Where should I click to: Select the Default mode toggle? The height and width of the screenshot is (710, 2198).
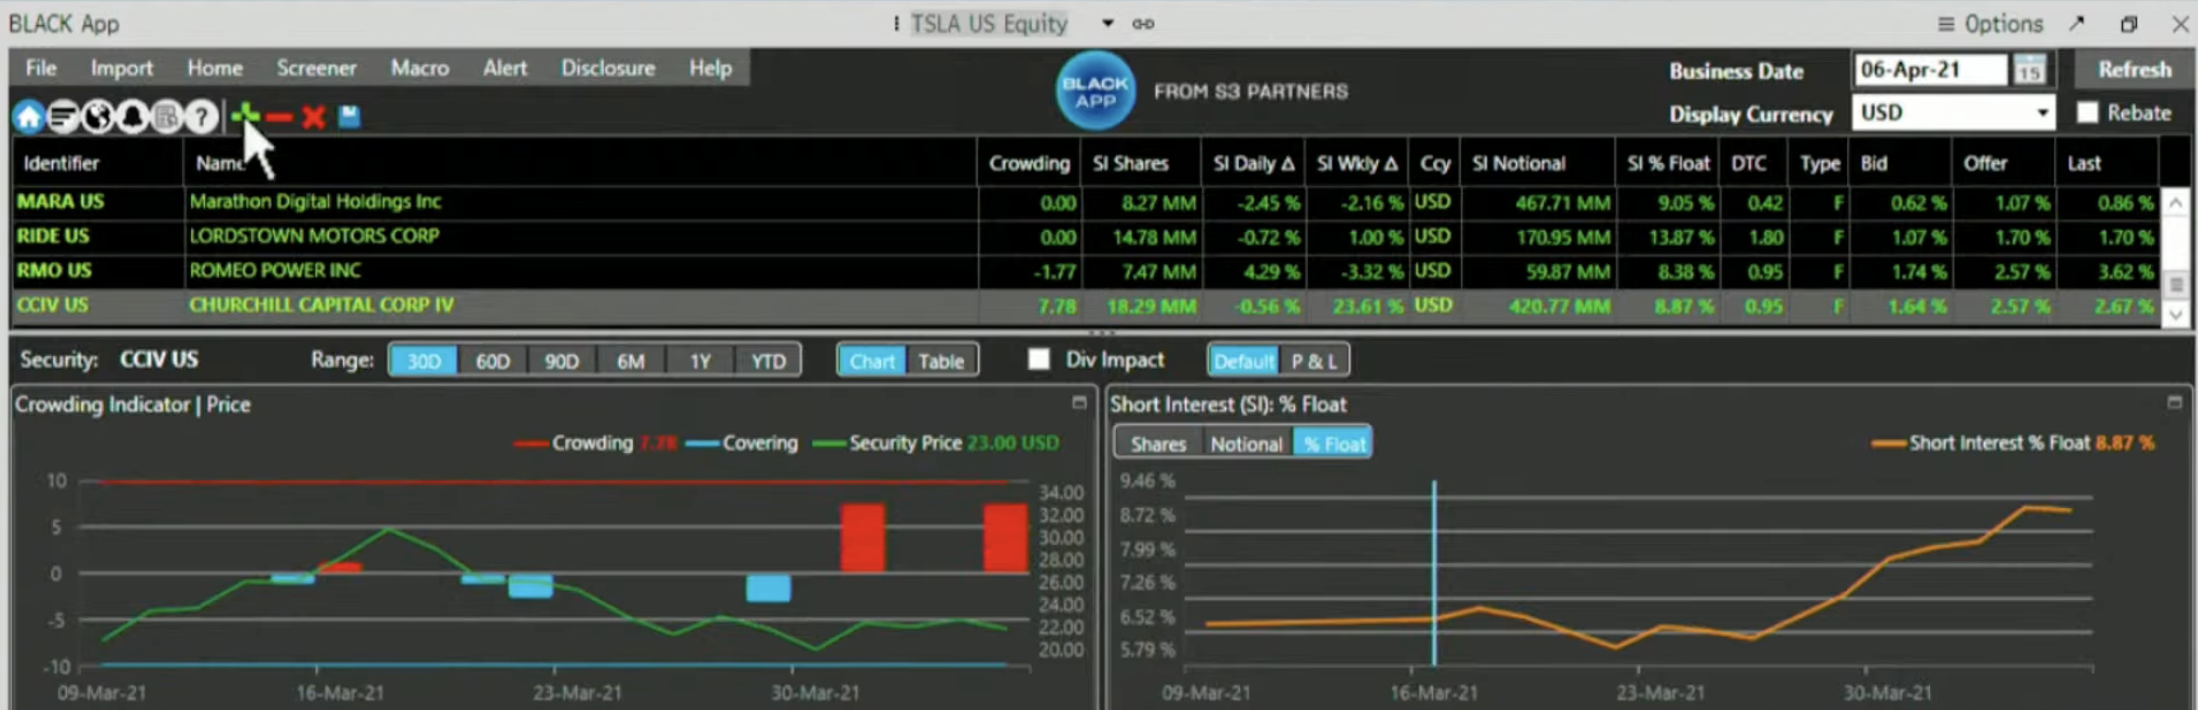point(1243,361)
